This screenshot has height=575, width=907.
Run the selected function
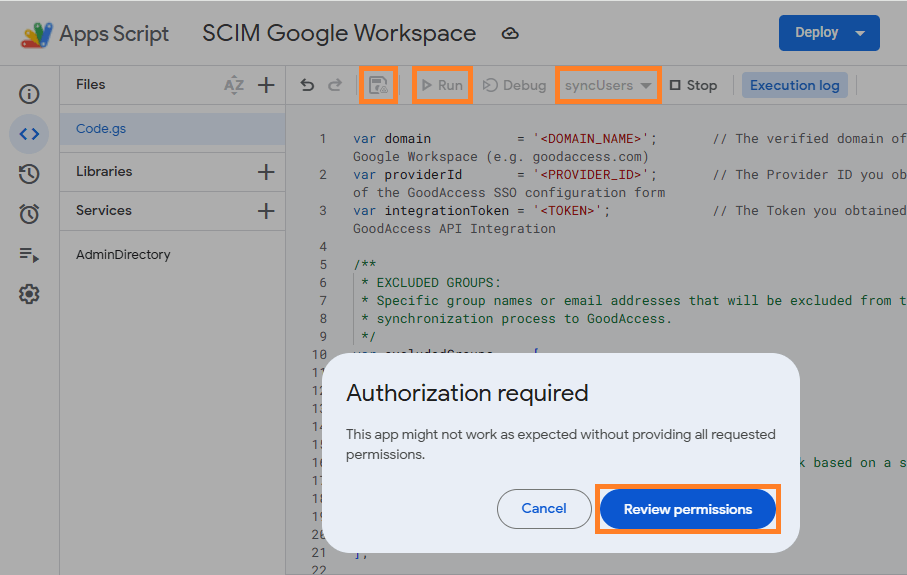click(x=443, y=85)
